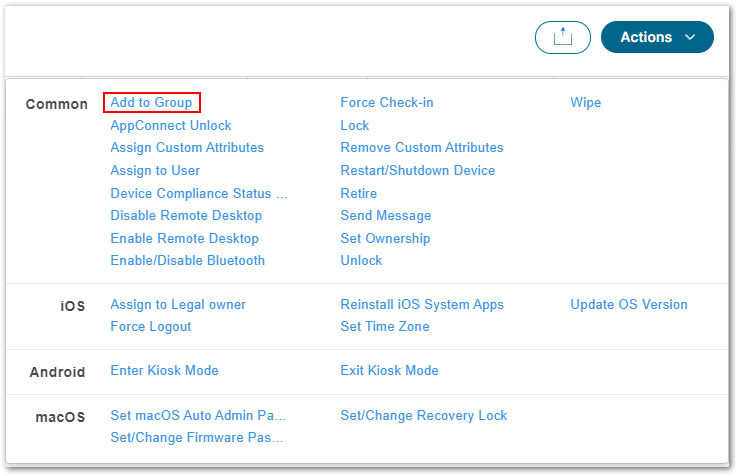
Task: Click Set Time Zone action
Action: pos(385,326)
